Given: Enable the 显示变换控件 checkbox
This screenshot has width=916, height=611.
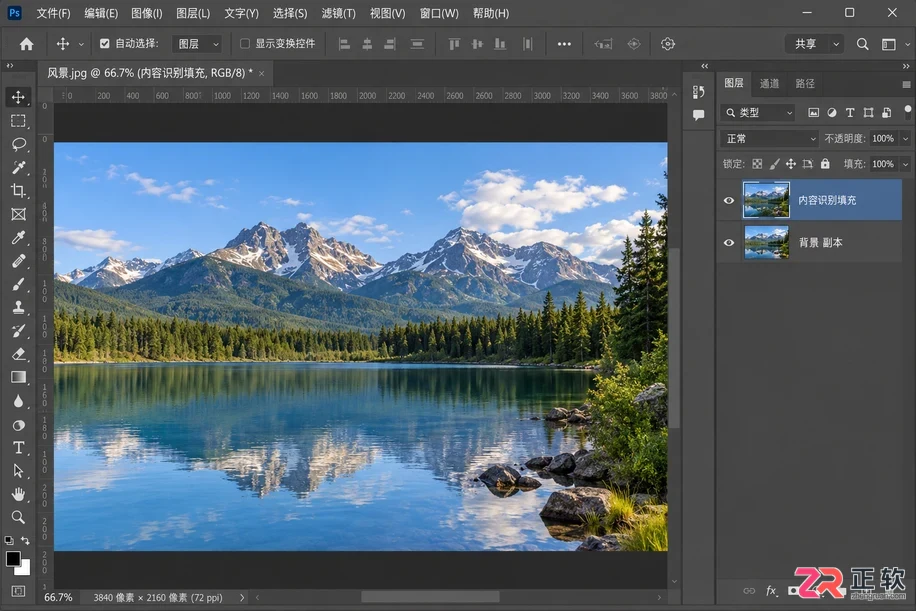Looking at the screenshot, I should (245, 43).
